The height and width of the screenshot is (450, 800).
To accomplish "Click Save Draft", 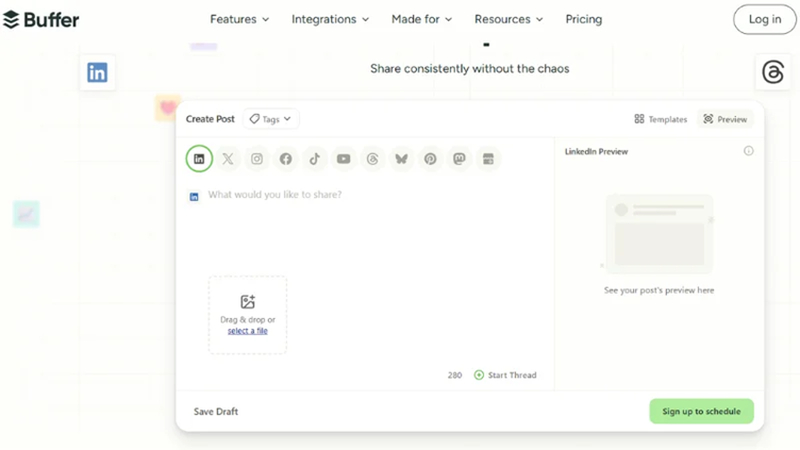I will coord(216,411).
